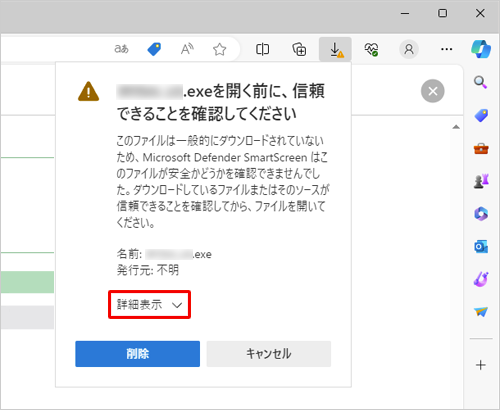Toggle the split screen icon
500x410 pixels.
pos(262,49)
